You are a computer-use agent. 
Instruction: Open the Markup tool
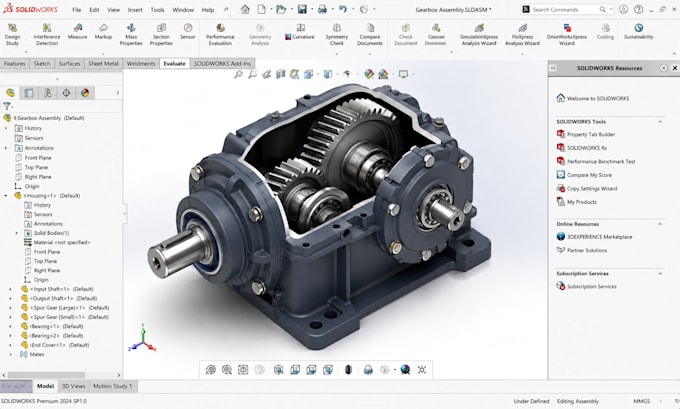click(x=103, y=32)
